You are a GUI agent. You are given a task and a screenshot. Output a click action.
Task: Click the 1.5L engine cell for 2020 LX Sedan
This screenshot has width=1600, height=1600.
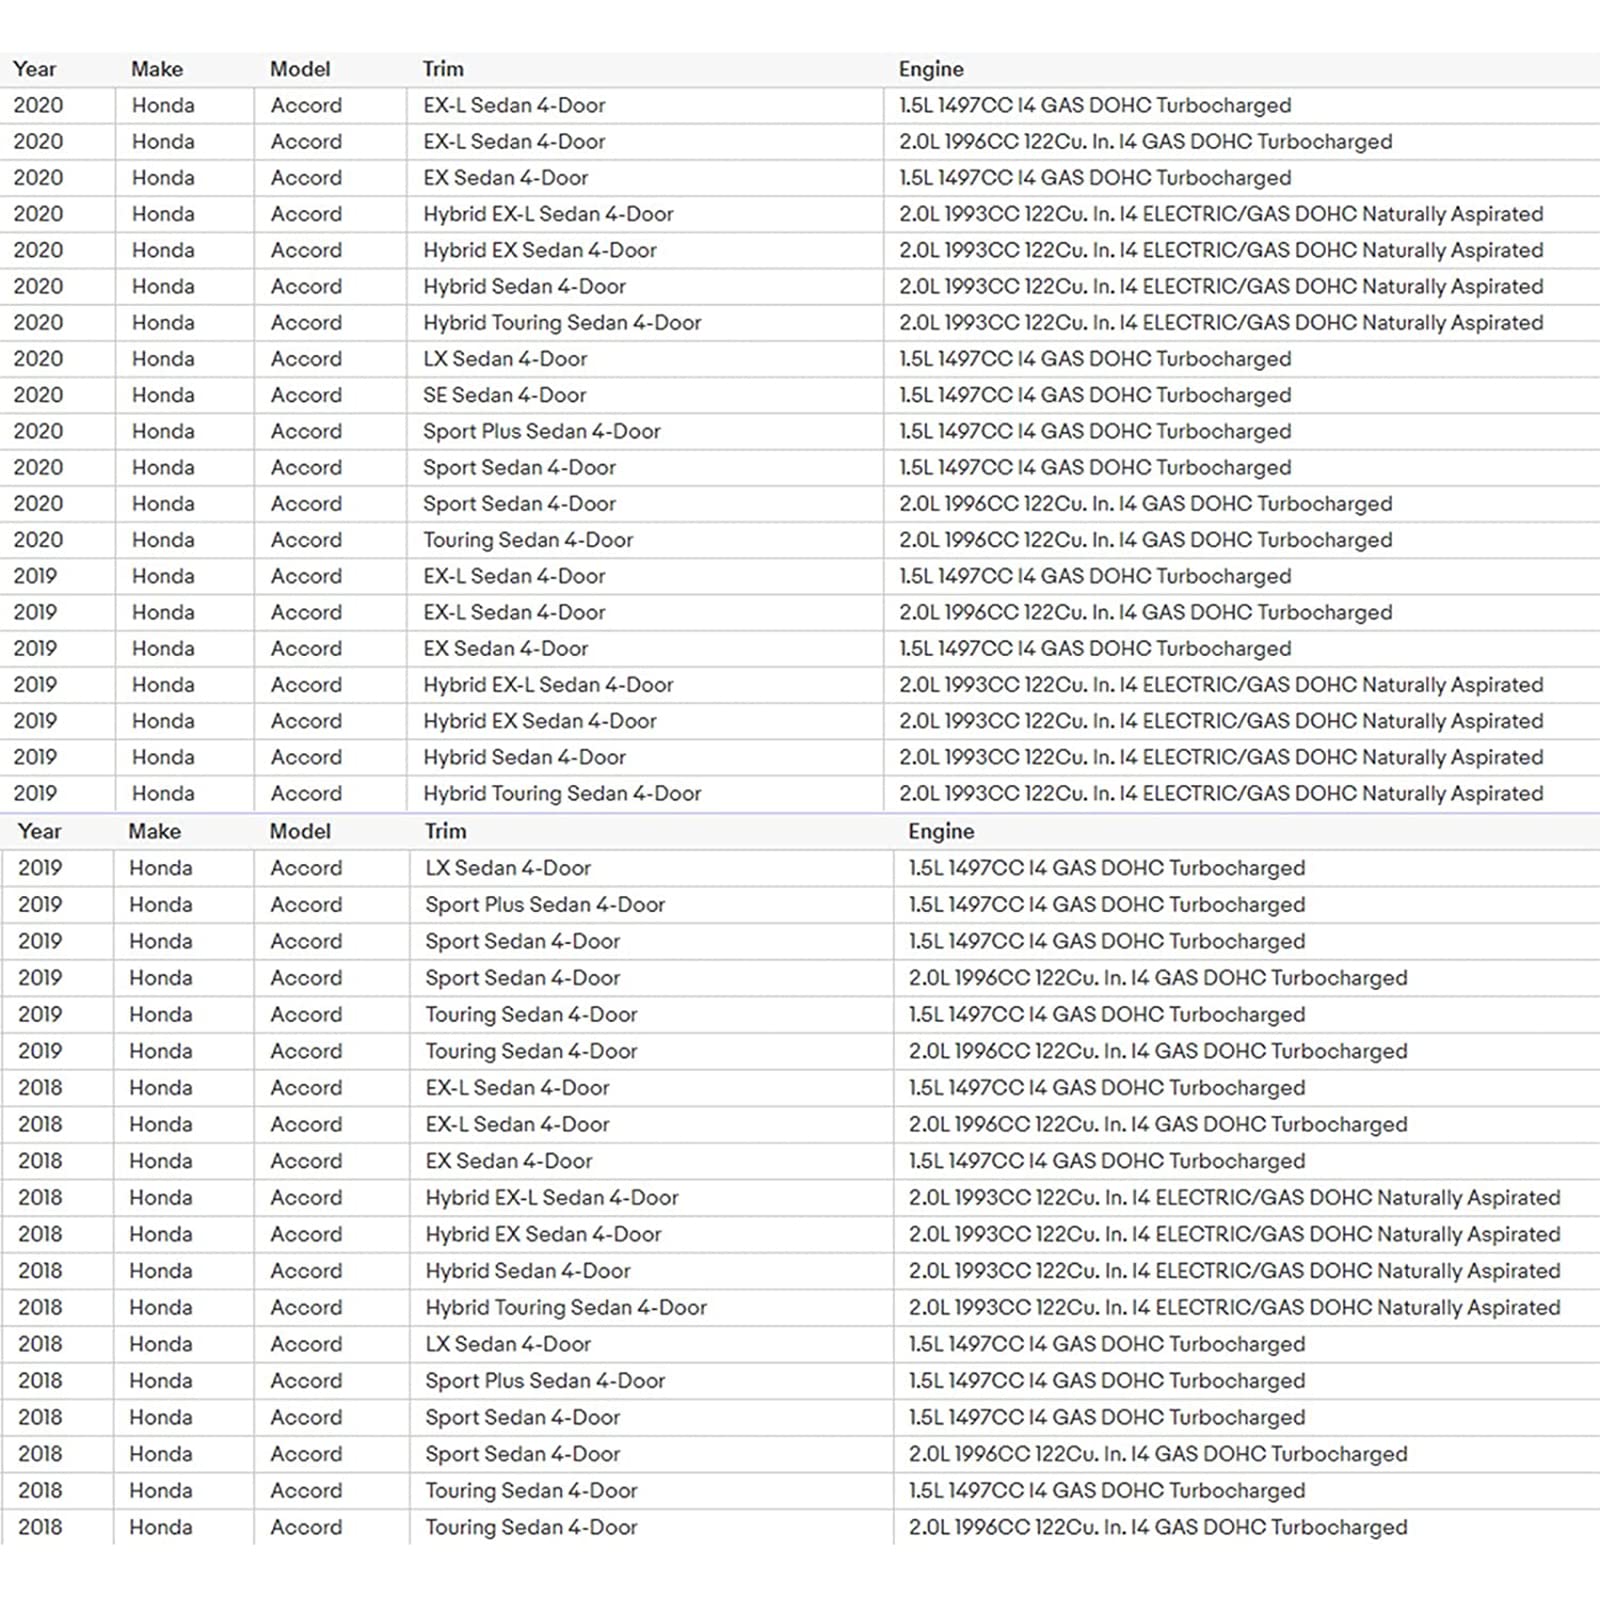1242,359
